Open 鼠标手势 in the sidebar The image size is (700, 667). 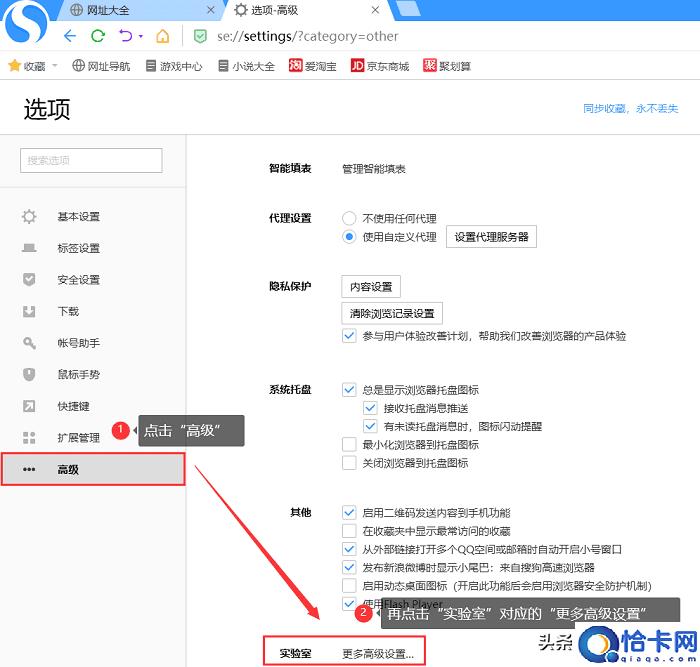(x=79, y=374)
